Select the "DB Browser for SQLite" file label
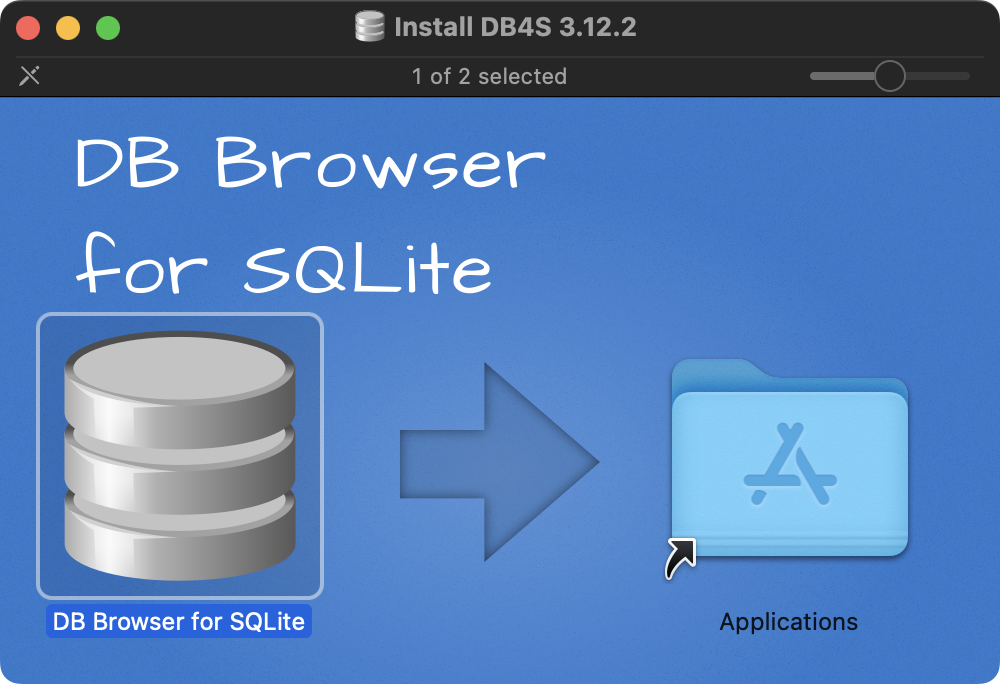This screenshot has width=1000, height=684. [x=179, y=621]
